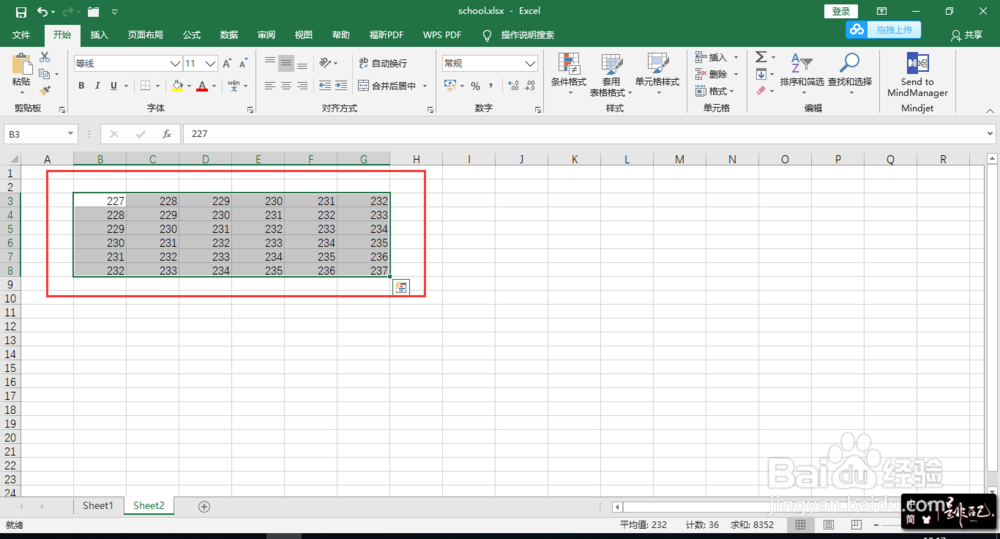This screenshot has height=539, width=1000.
Task: Switch to Sheet1 worksheet tab
Action: click(98, 506)
